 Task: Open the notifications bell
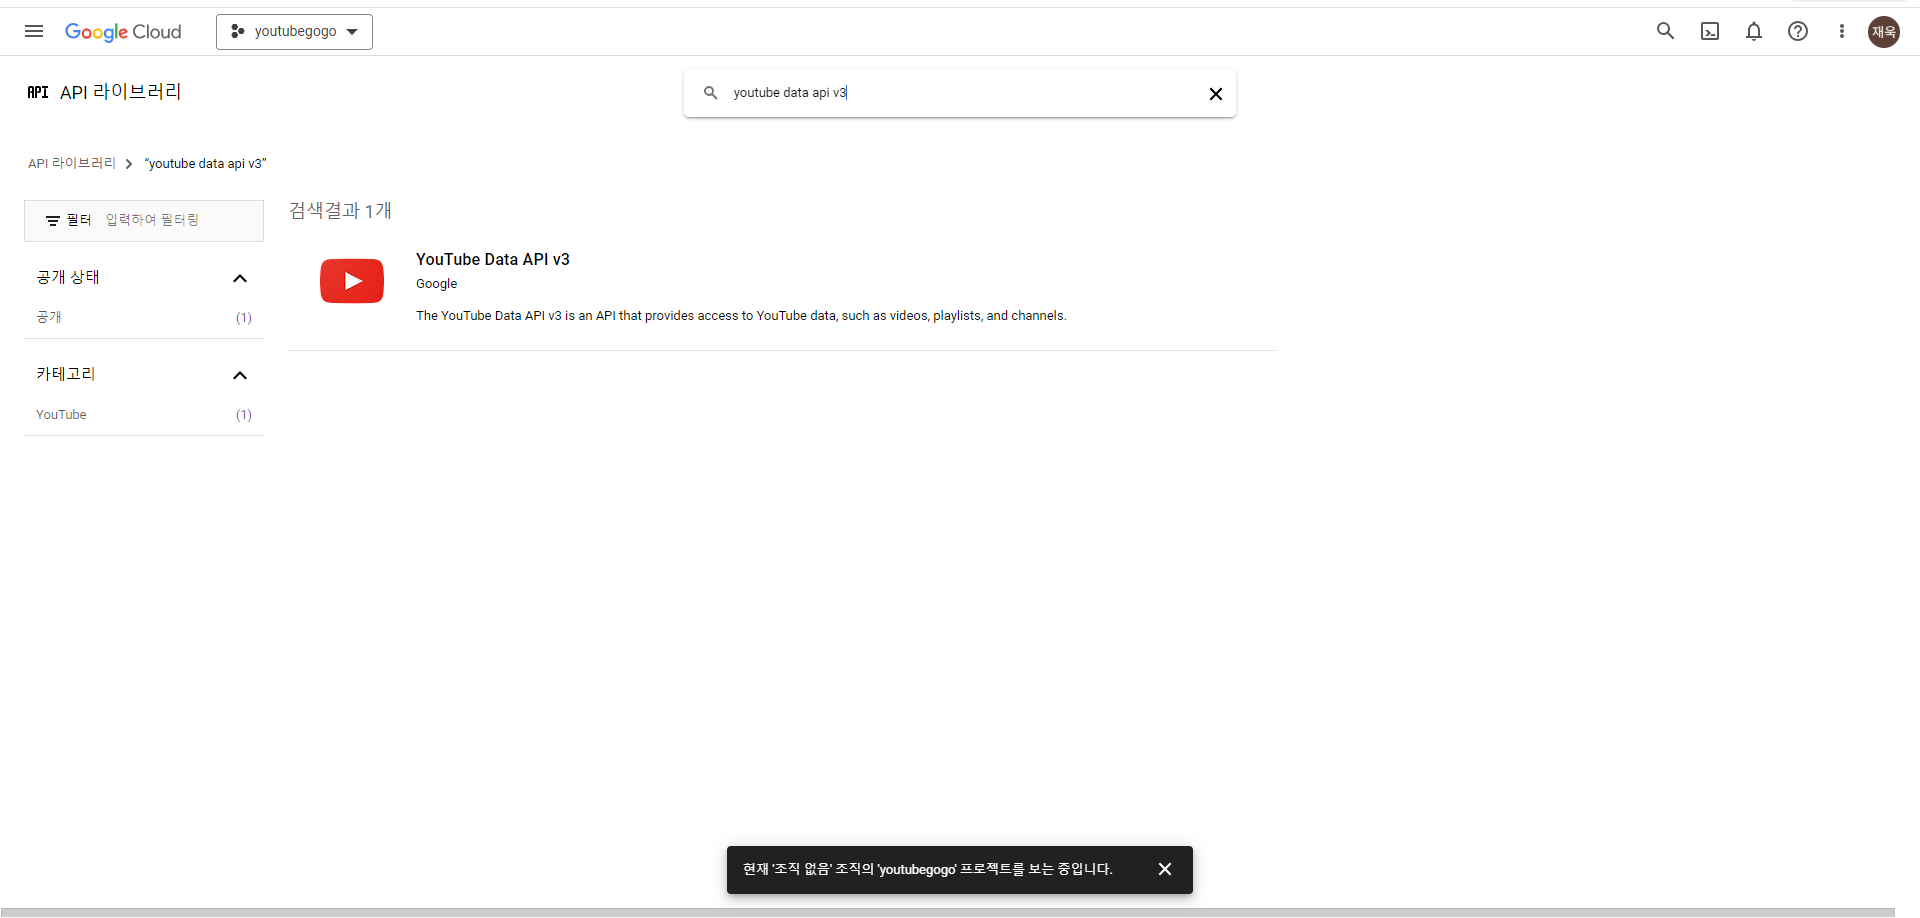point(1754,31)
